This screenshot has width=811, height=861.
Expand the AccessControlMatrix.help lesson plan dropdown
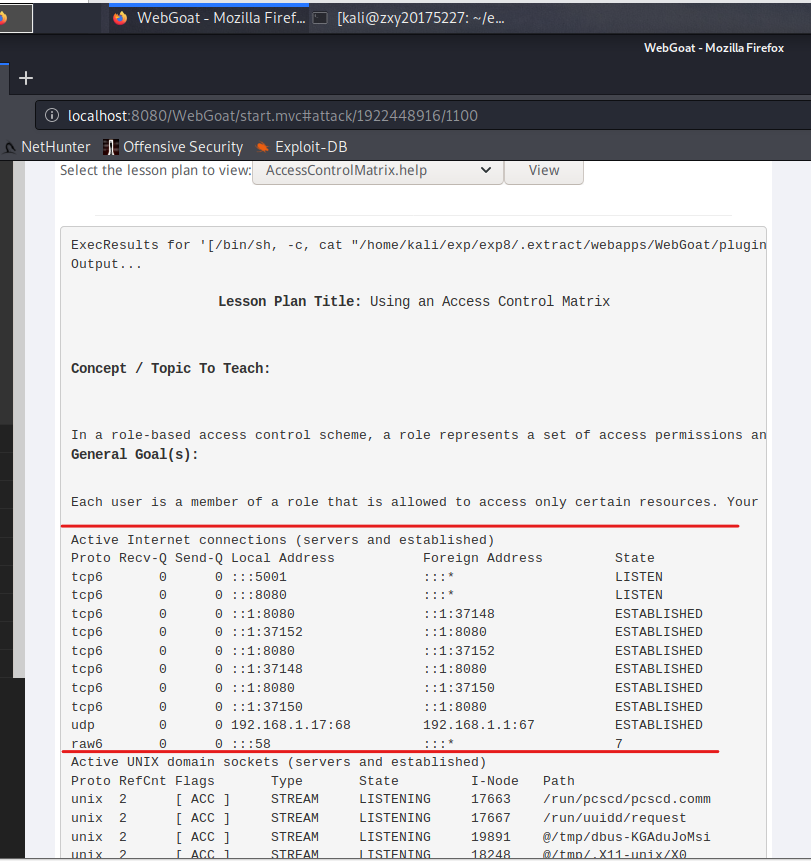(378, 171)
